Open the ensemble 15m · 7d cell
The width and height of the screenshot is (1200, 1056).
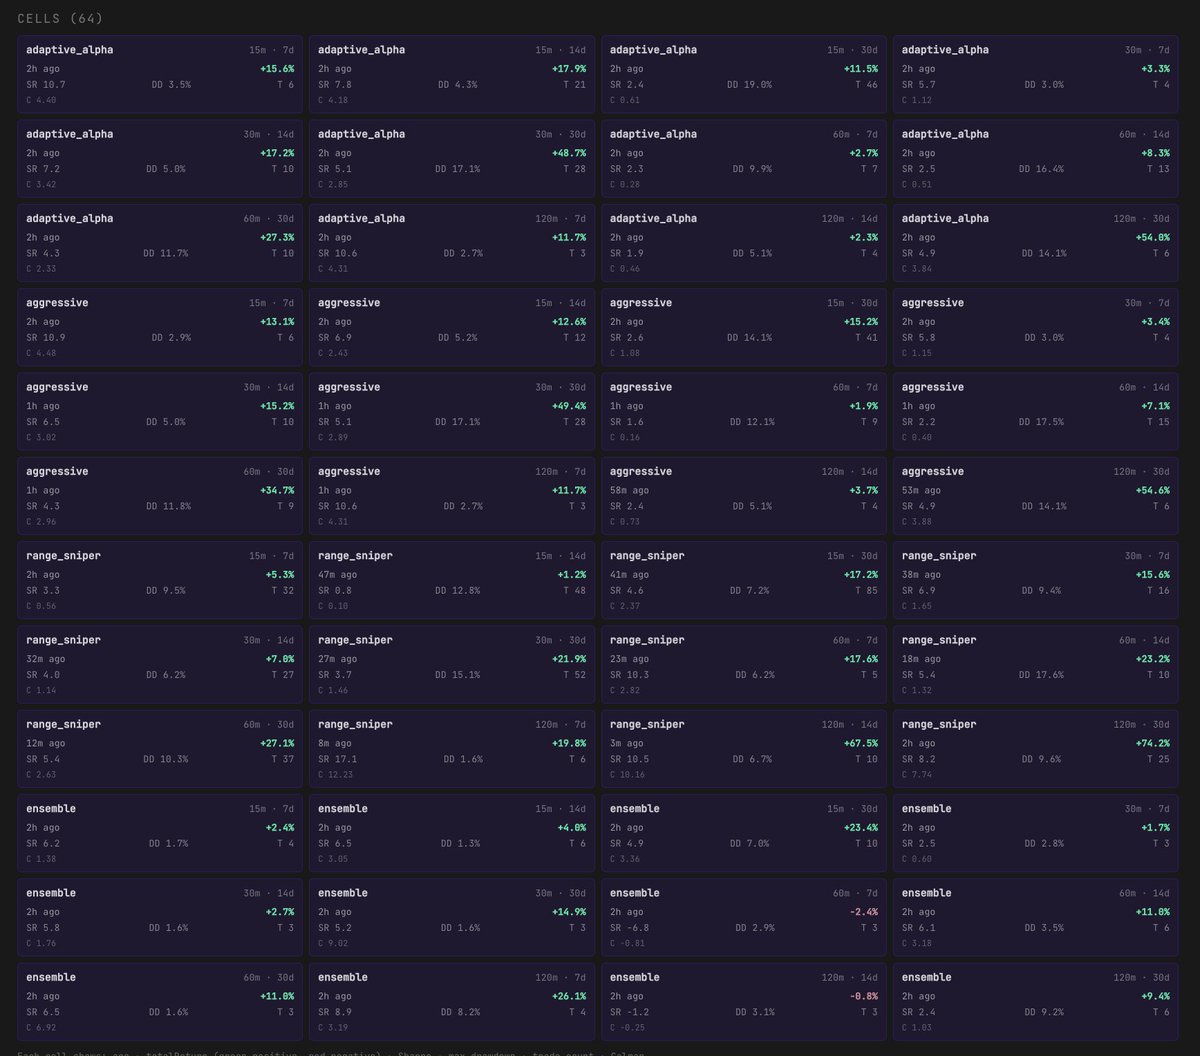[160, 833]
